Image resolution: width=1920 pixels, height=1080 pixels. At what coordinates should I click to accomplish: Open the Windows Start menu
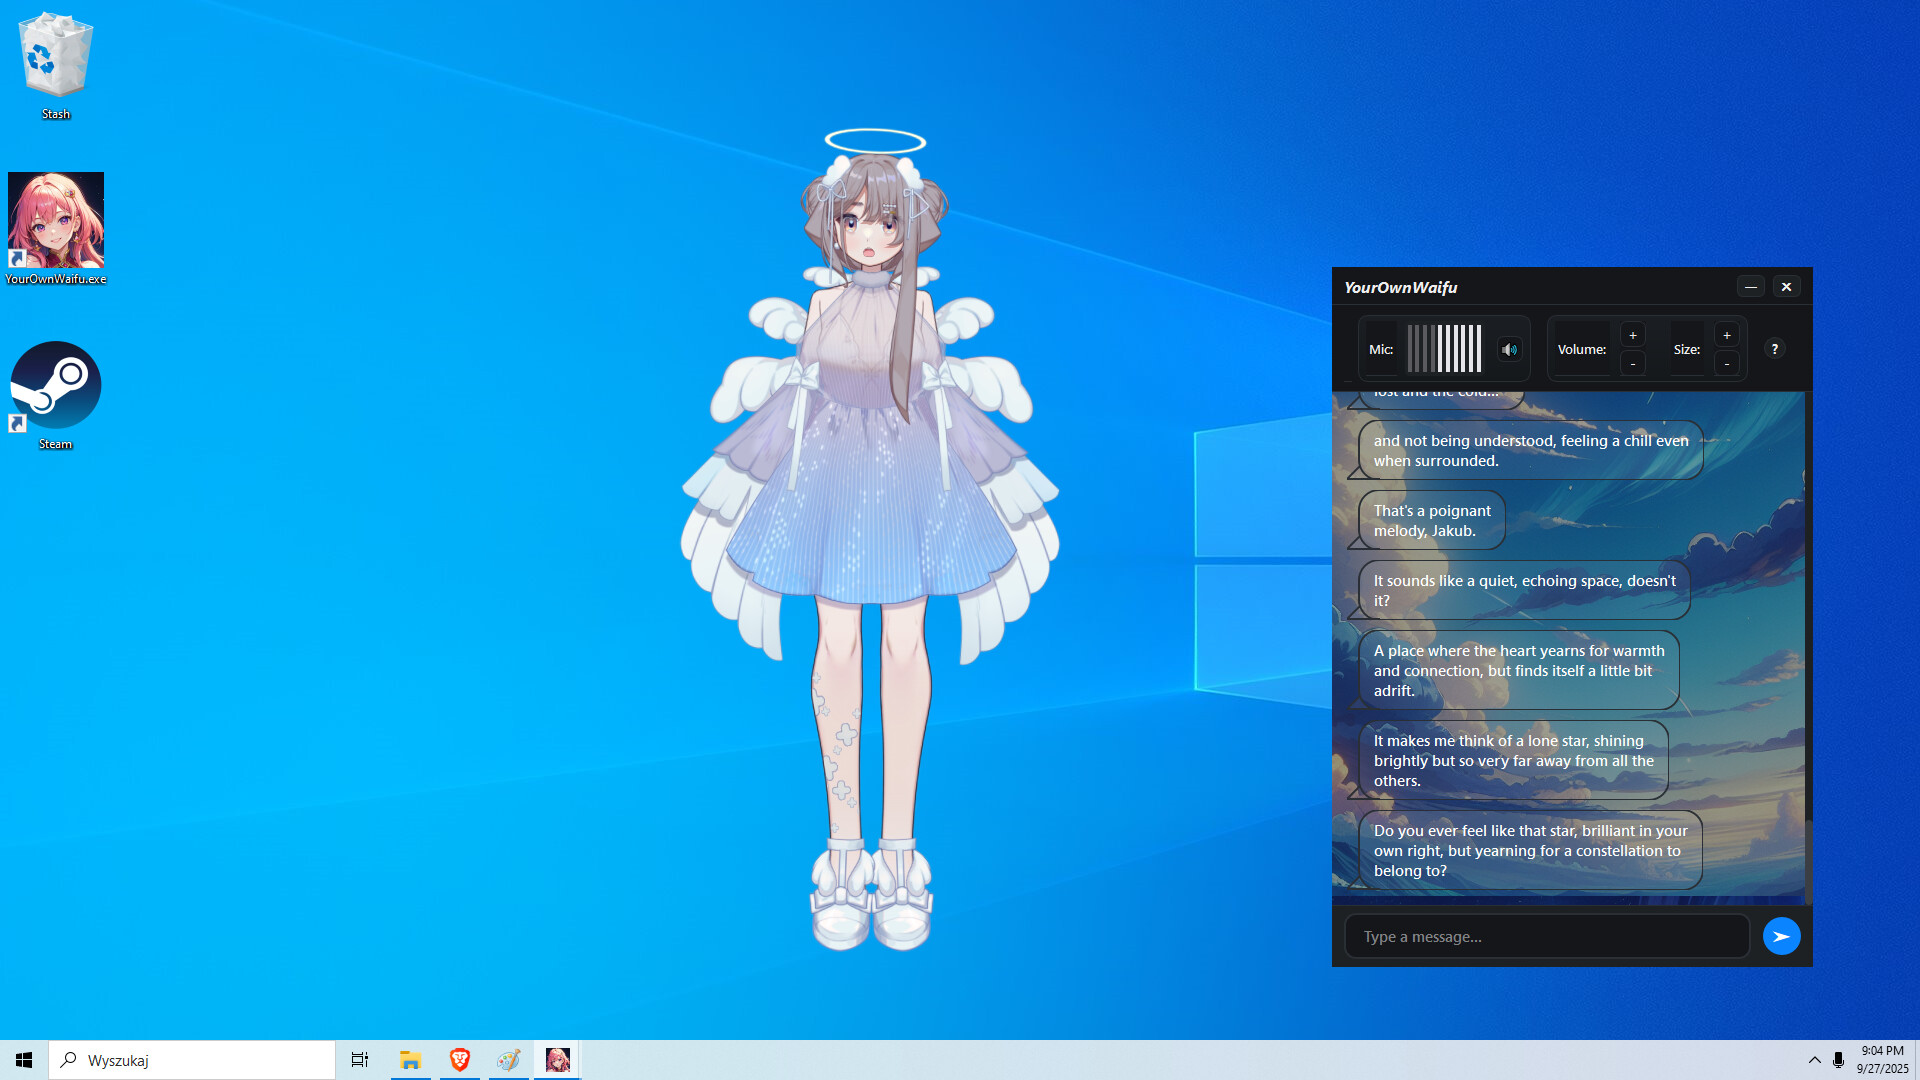coord(22,1059)
